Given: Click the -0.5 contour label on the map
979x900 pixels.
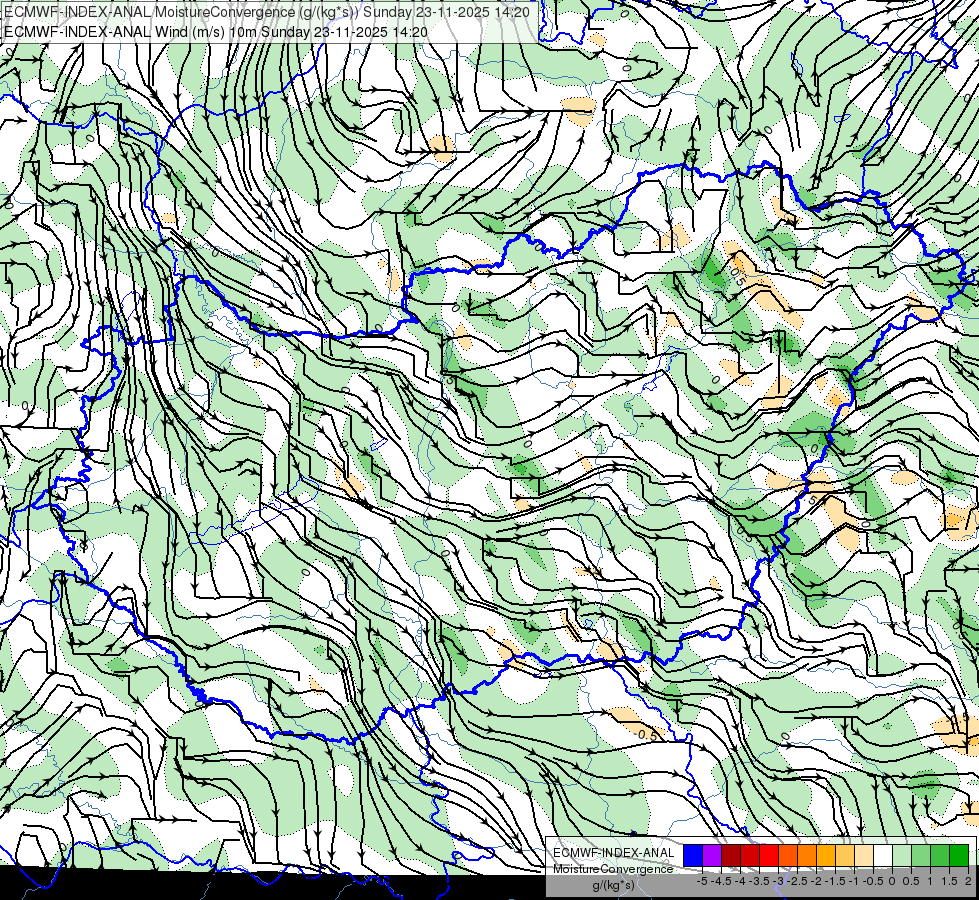Looking at the screenshot, I should [647, 735].
